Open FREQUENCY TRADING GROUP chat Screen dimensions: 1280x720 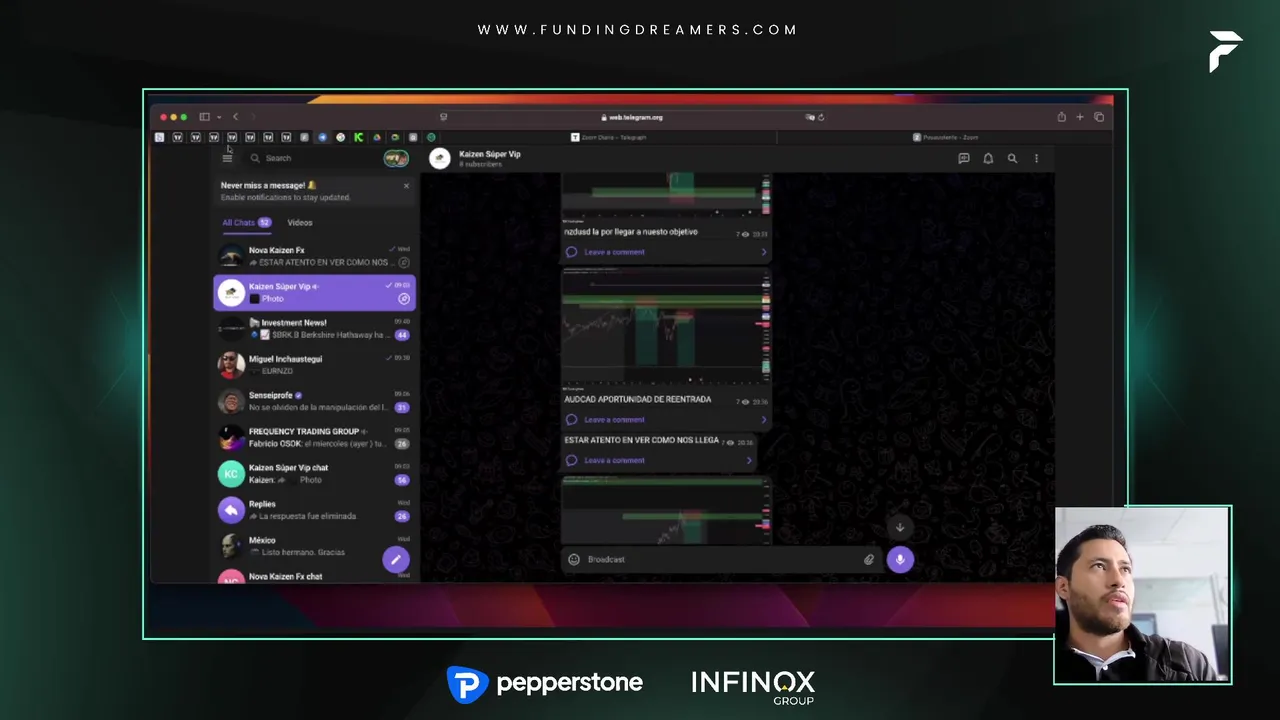tap(314, 437)
